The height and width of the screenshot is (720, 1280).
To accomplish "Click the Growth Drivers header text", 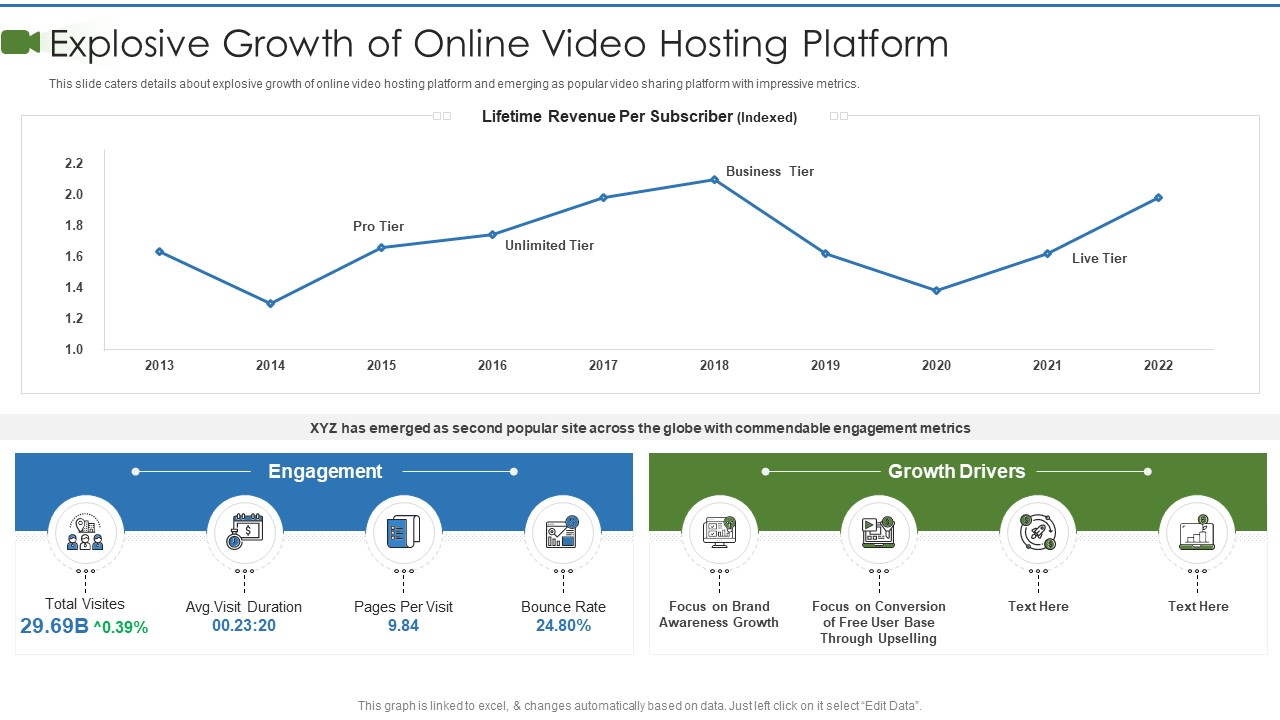I will coord(957,471).
